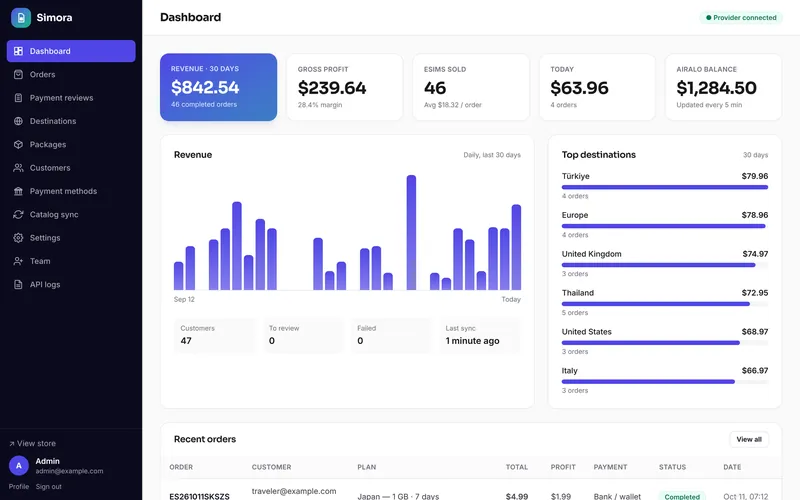Click the Team add-user icon
The width and height of the screenshot is (800, 500).
[18, 261]
